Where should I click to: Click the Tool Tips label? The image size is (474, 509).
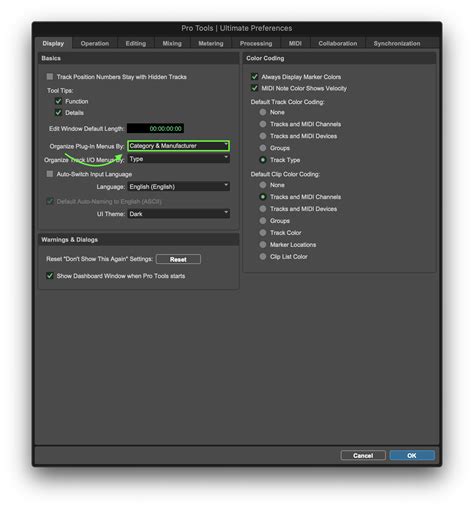(x=60, y=90)
